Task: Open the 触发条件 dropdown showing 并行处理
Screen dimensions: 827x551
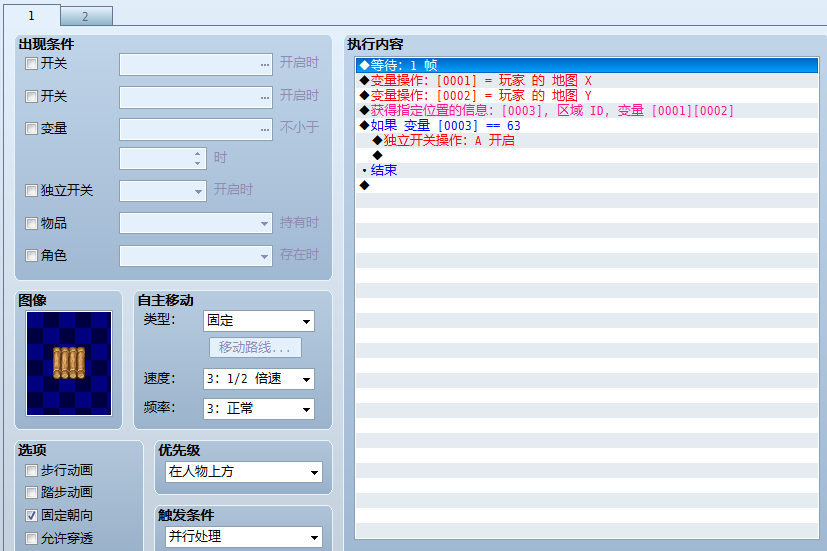Action: pos(244,537)
